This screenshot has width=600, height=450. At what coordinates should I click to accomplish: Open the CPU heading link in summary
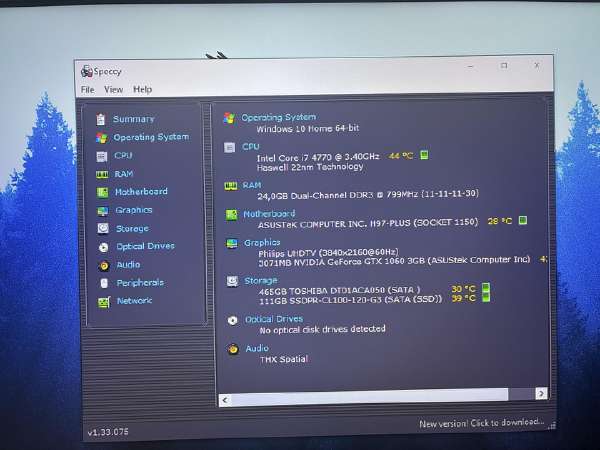251,147
